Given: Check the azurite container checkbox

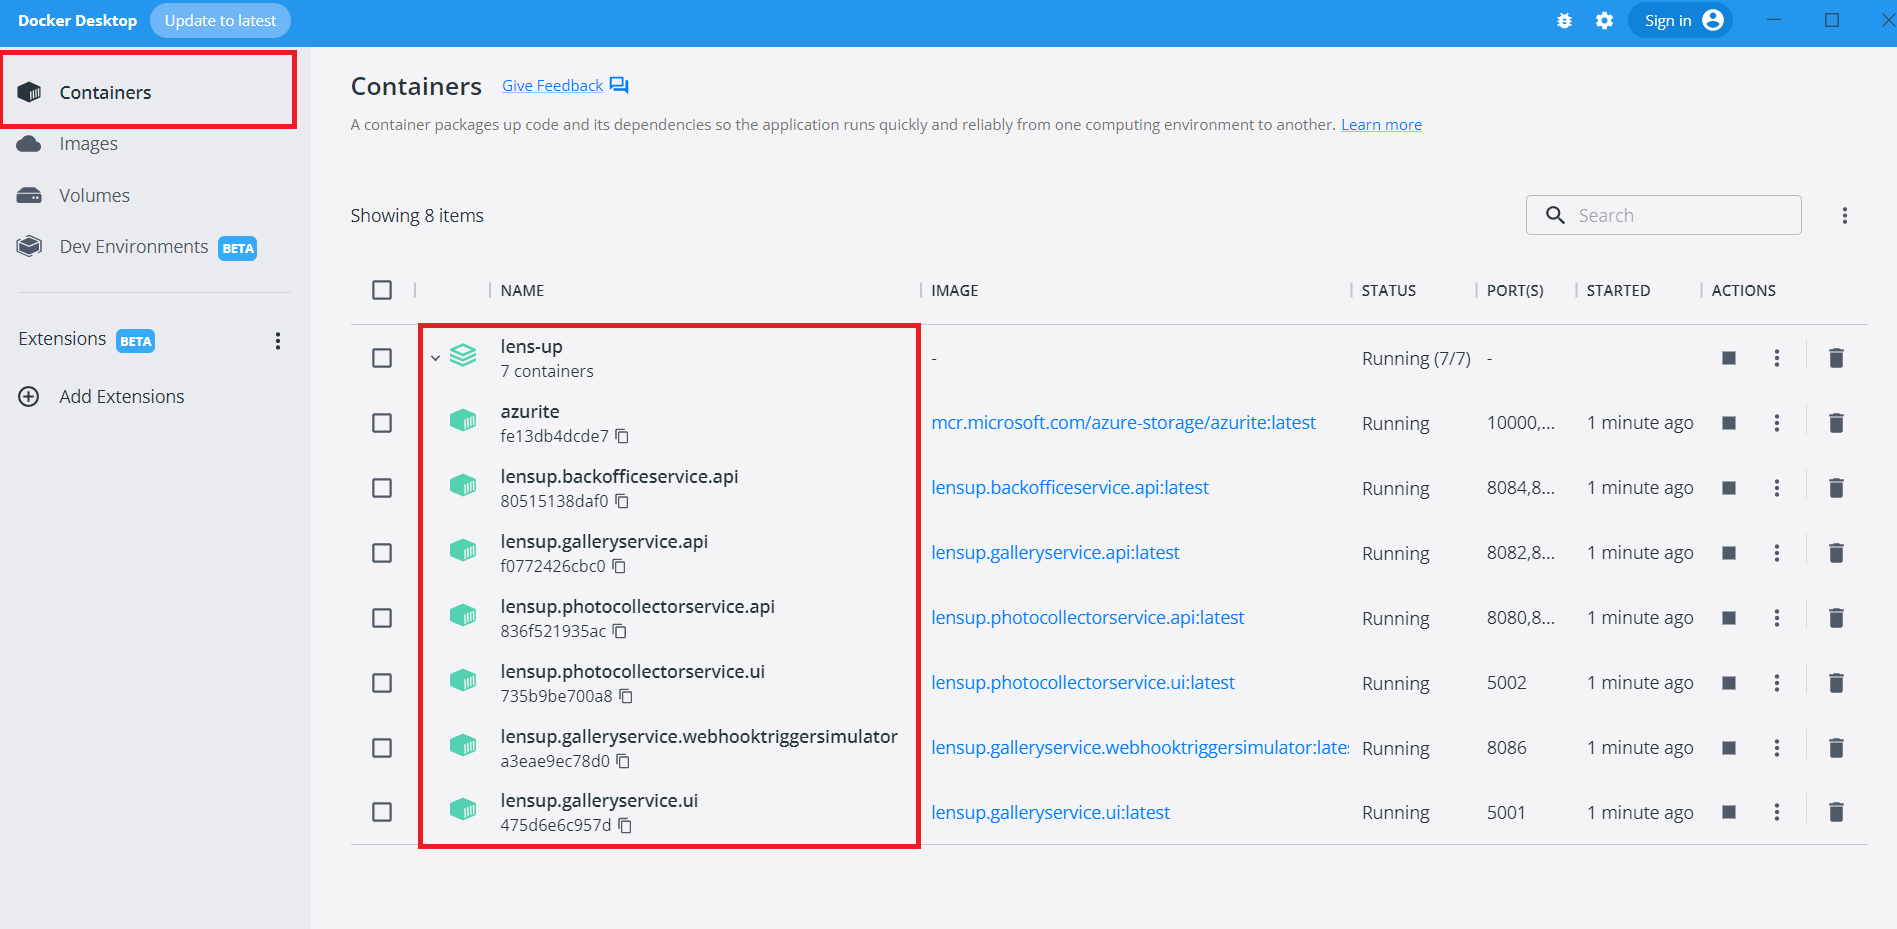Looking at the screenshot, I should tap(382, 423).
